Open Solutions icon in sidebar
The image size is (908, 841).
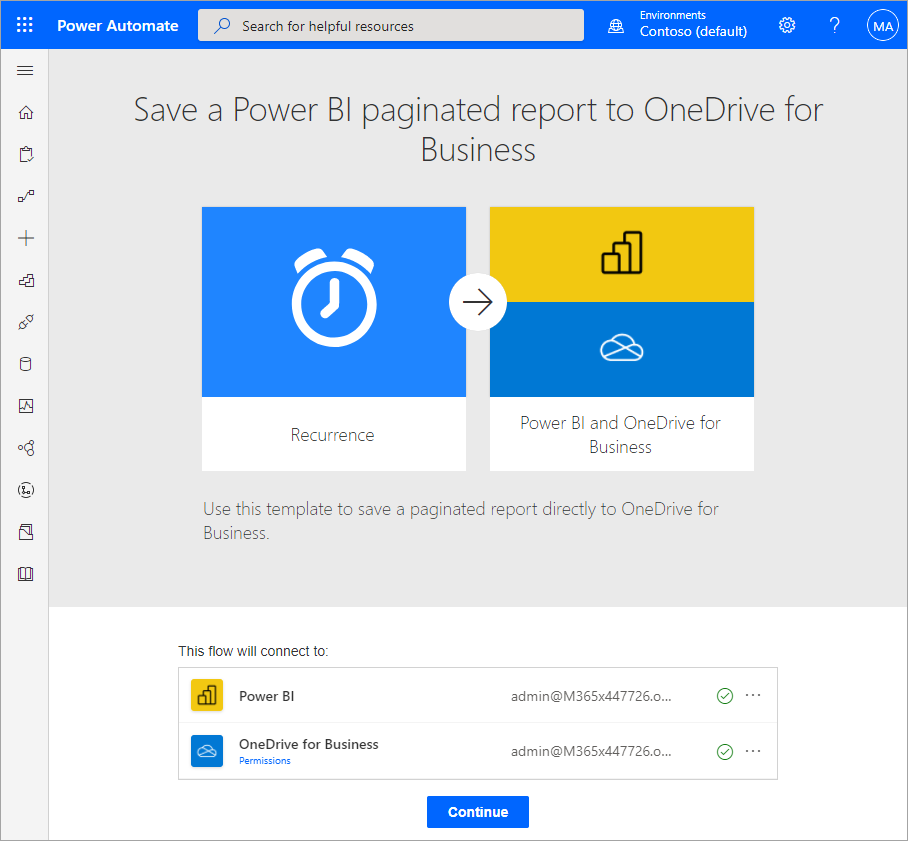coord(25,532)
